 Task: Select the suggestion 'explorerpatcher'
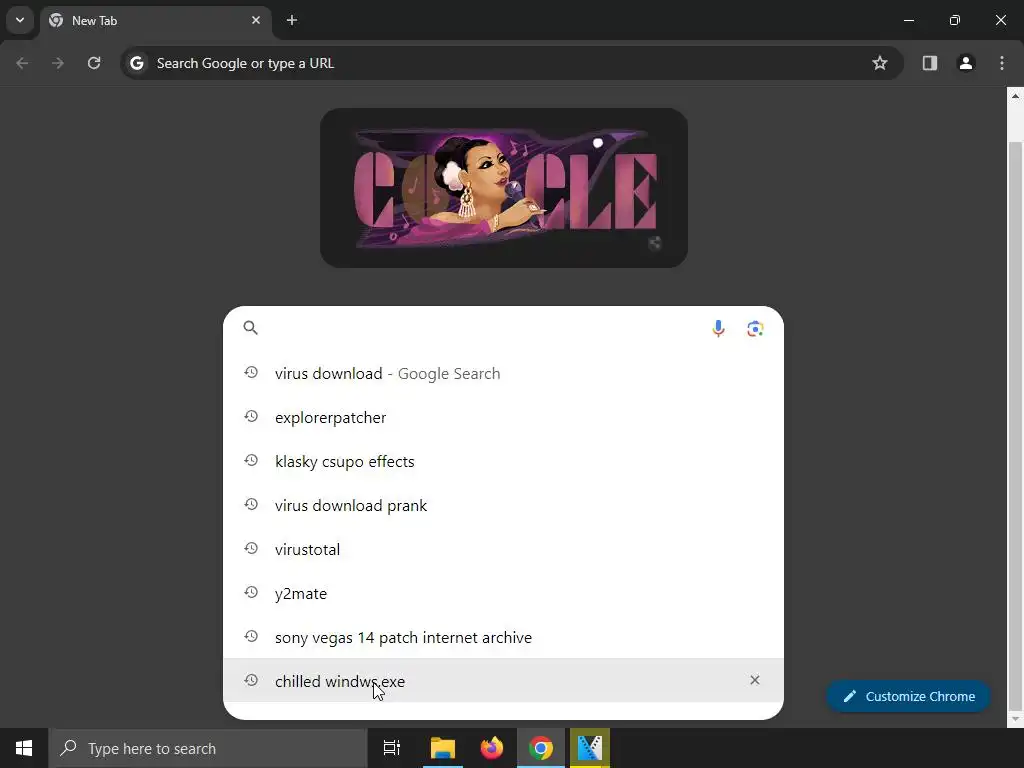pyautogui.click(x=503, y=417)
